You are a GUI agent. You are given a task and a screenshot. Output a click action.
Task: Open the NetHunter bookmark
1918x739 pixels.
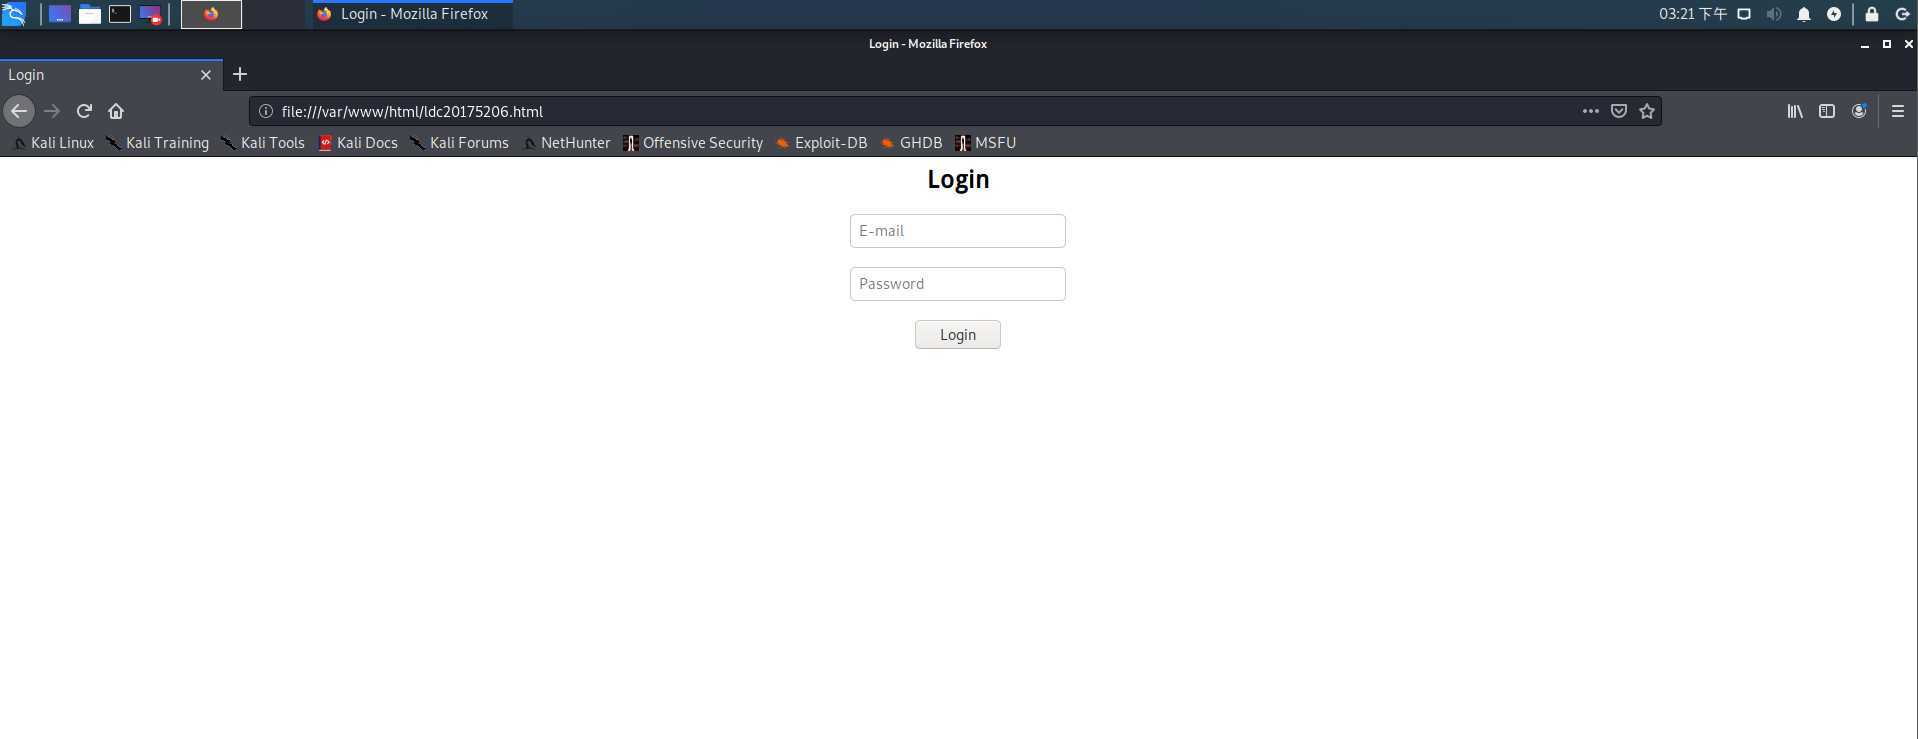566,143
